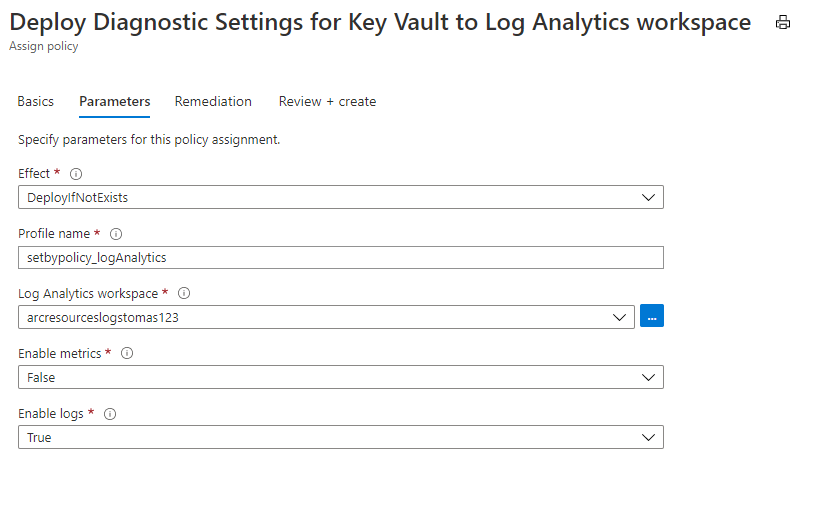Open the Review + create tab
Image resolution: width=836 pixels, height=509 pixels.
click(327, 101)
